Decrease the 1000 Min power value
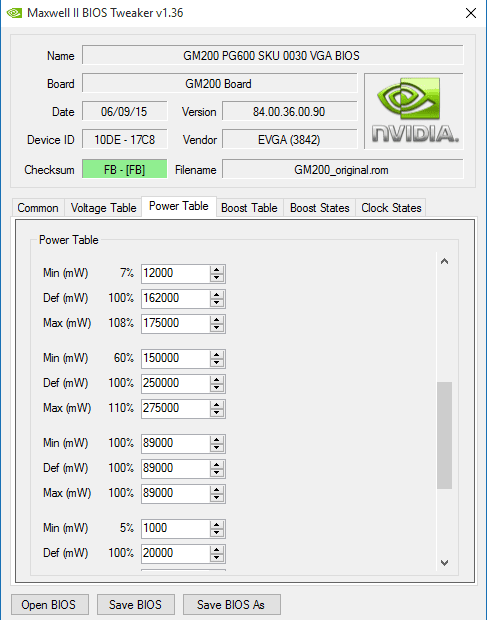Viewport: 487px width, 620px height. pos(217,533)
